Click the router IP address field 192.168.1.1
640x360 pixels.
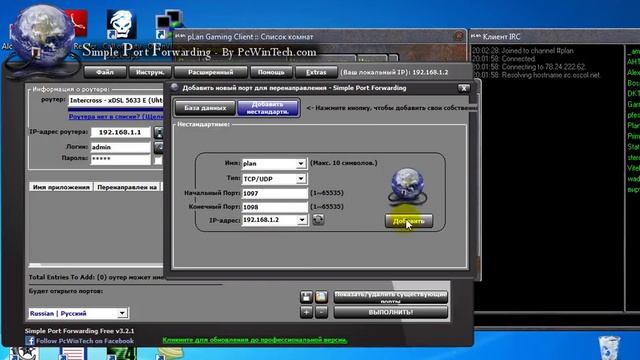(120, 132)
